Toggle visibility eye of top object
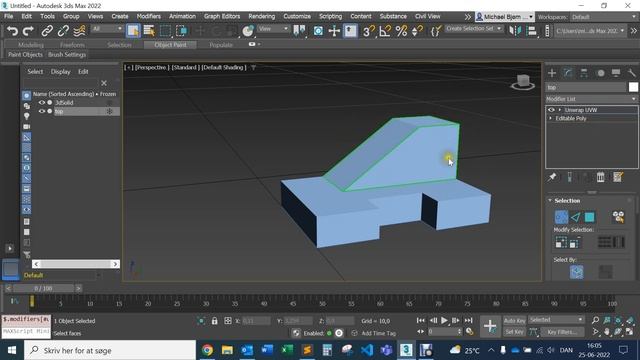640x360 pixels. 42,111
